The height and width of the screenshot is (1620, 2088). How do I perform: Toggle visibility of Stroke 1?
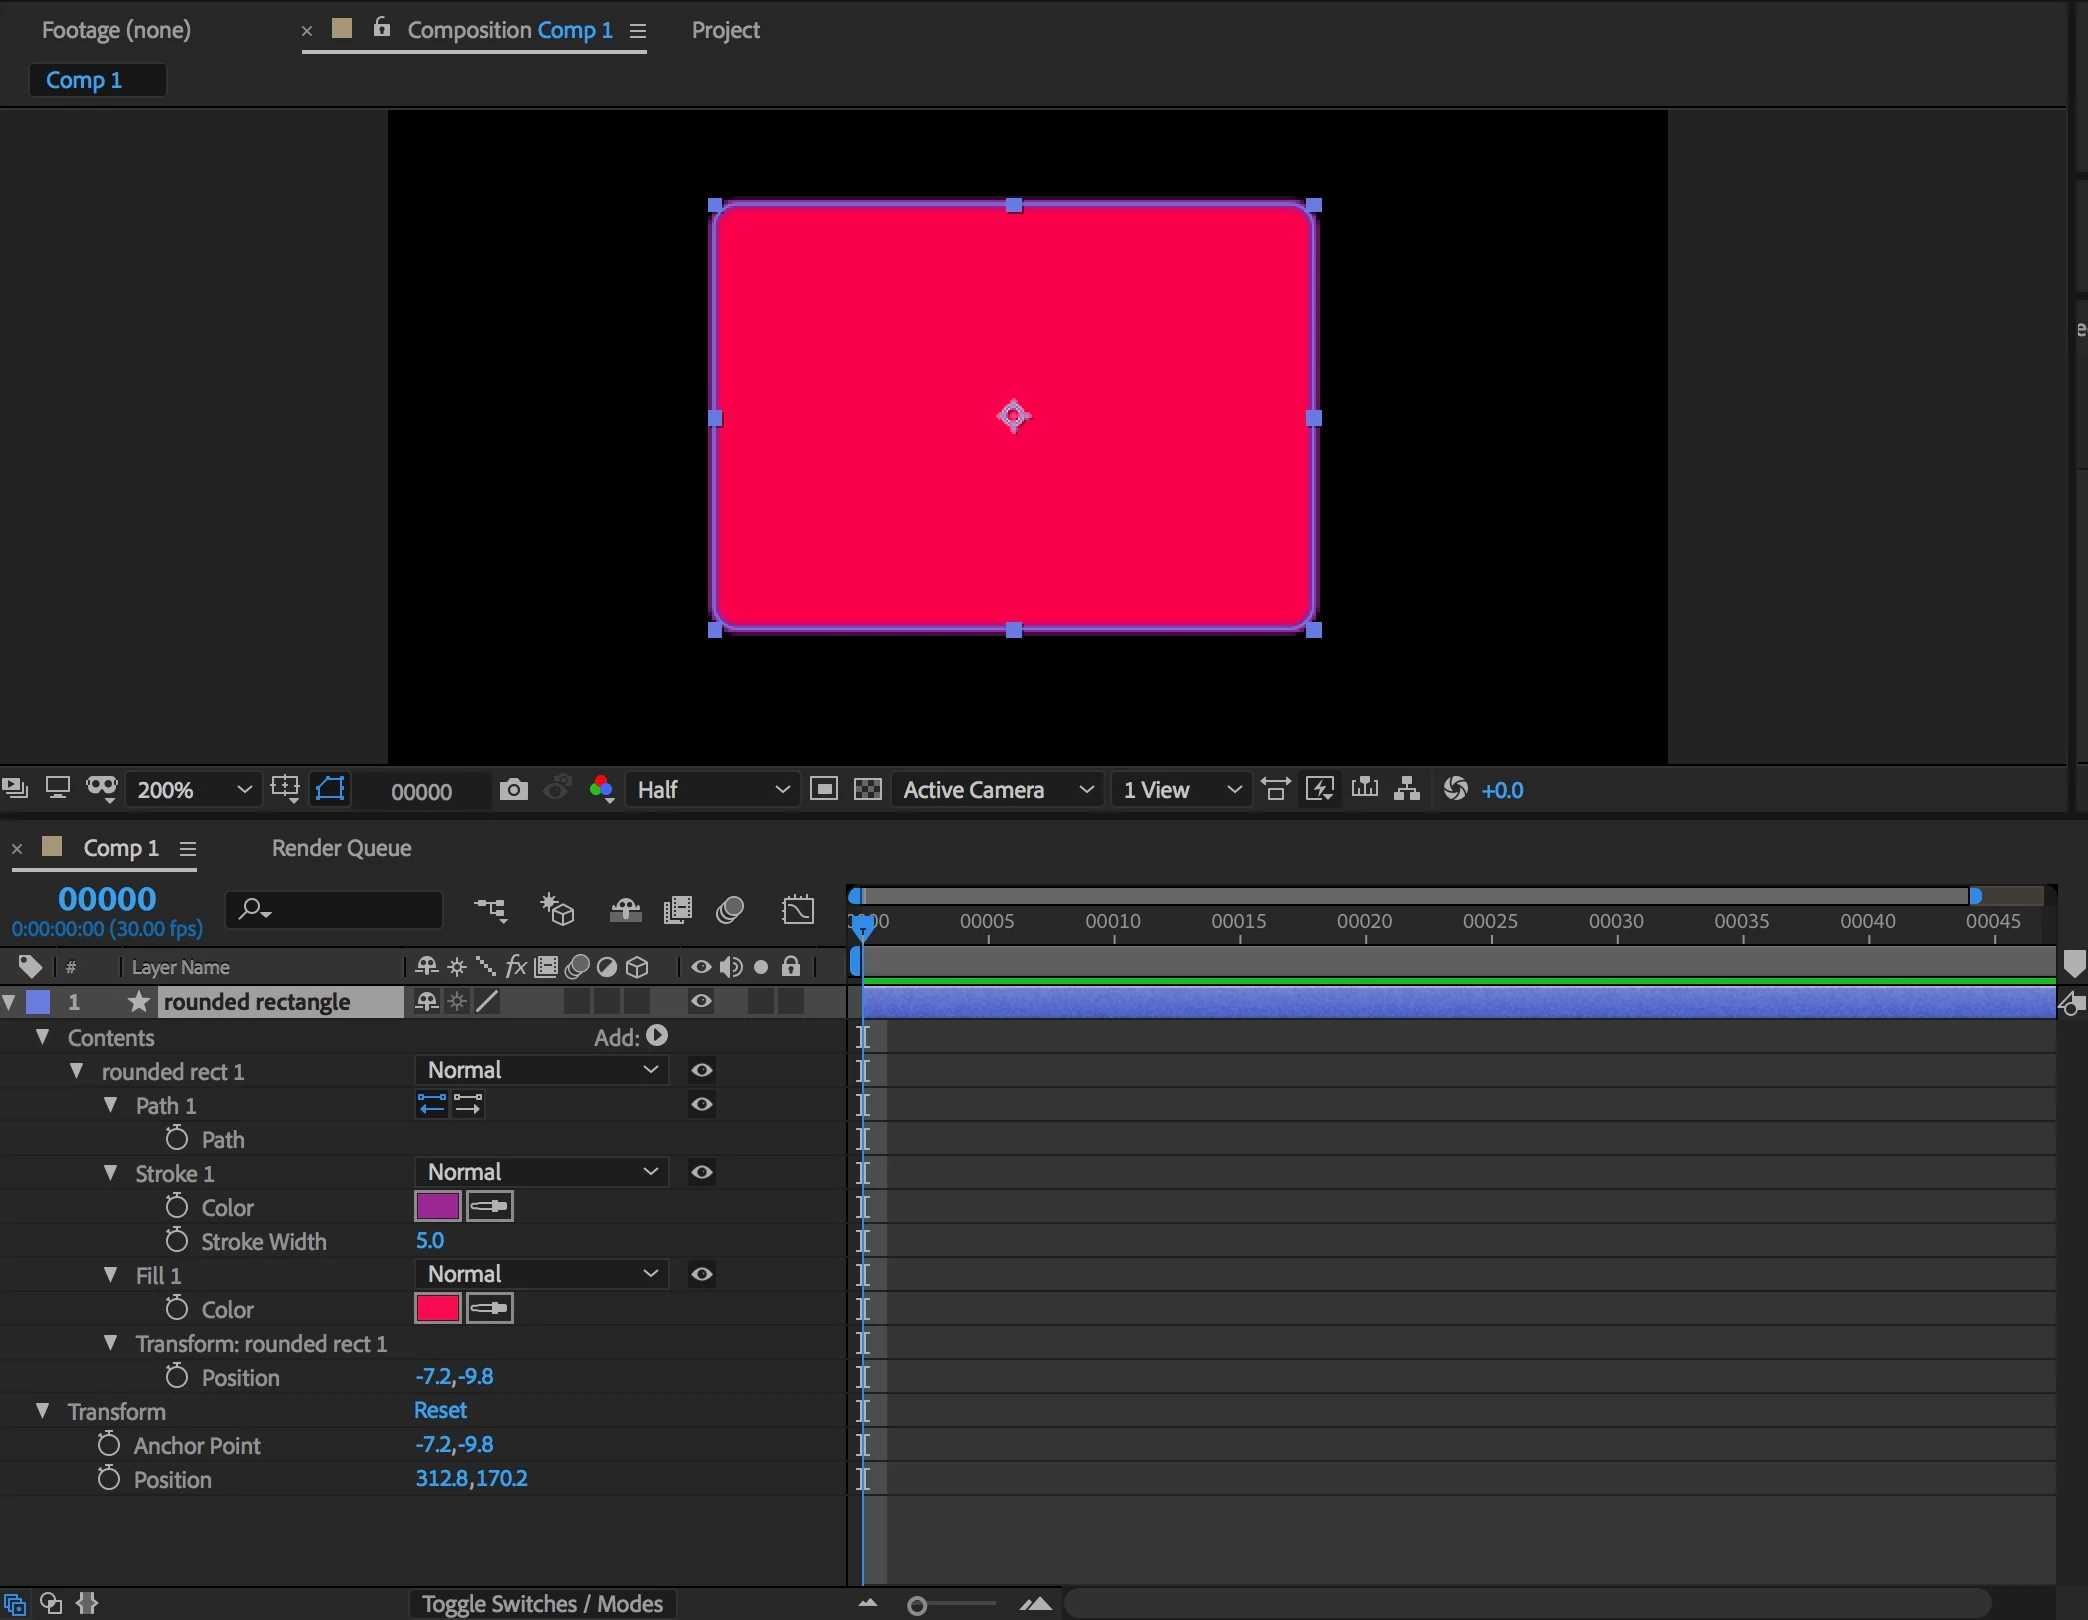pyautogui.click(x=701, y=1172)
